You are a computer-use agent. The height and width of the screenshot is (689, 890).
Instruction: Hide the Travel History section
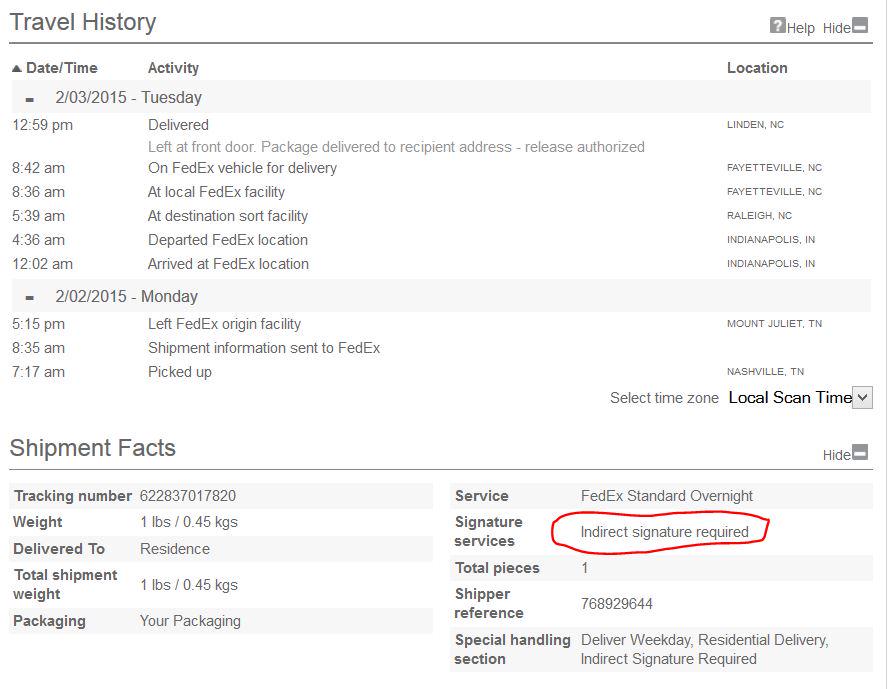(837, 28)
